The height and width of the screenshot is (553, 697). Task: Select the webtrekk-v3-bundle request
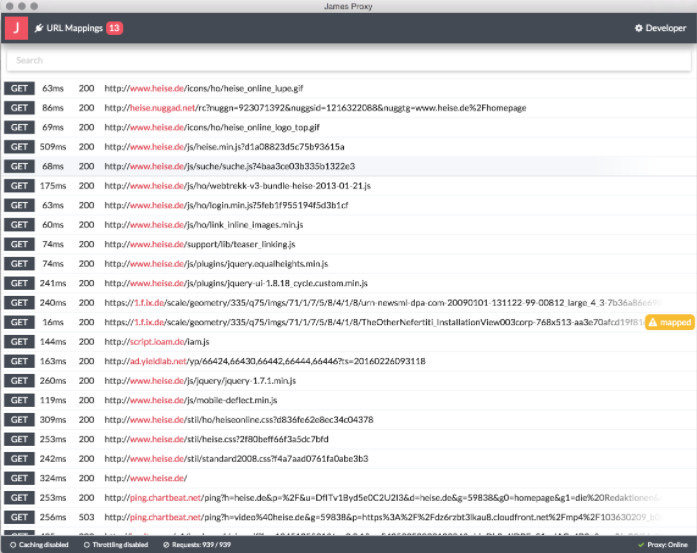[348, 186]
